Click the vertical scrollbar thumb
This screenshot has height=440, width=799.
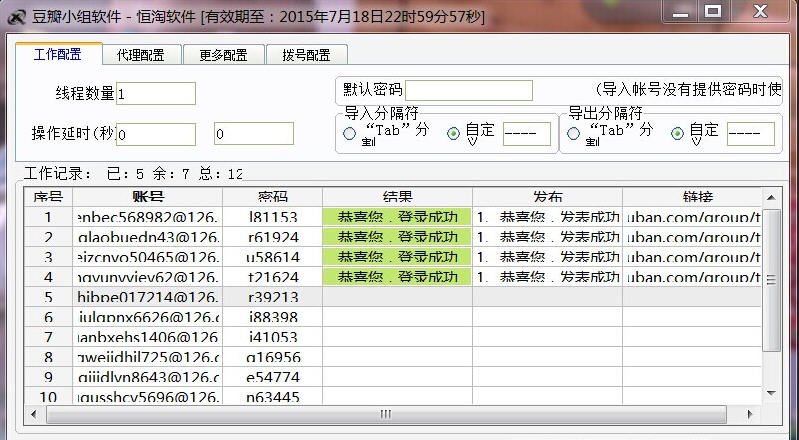(x=771, y=280)
